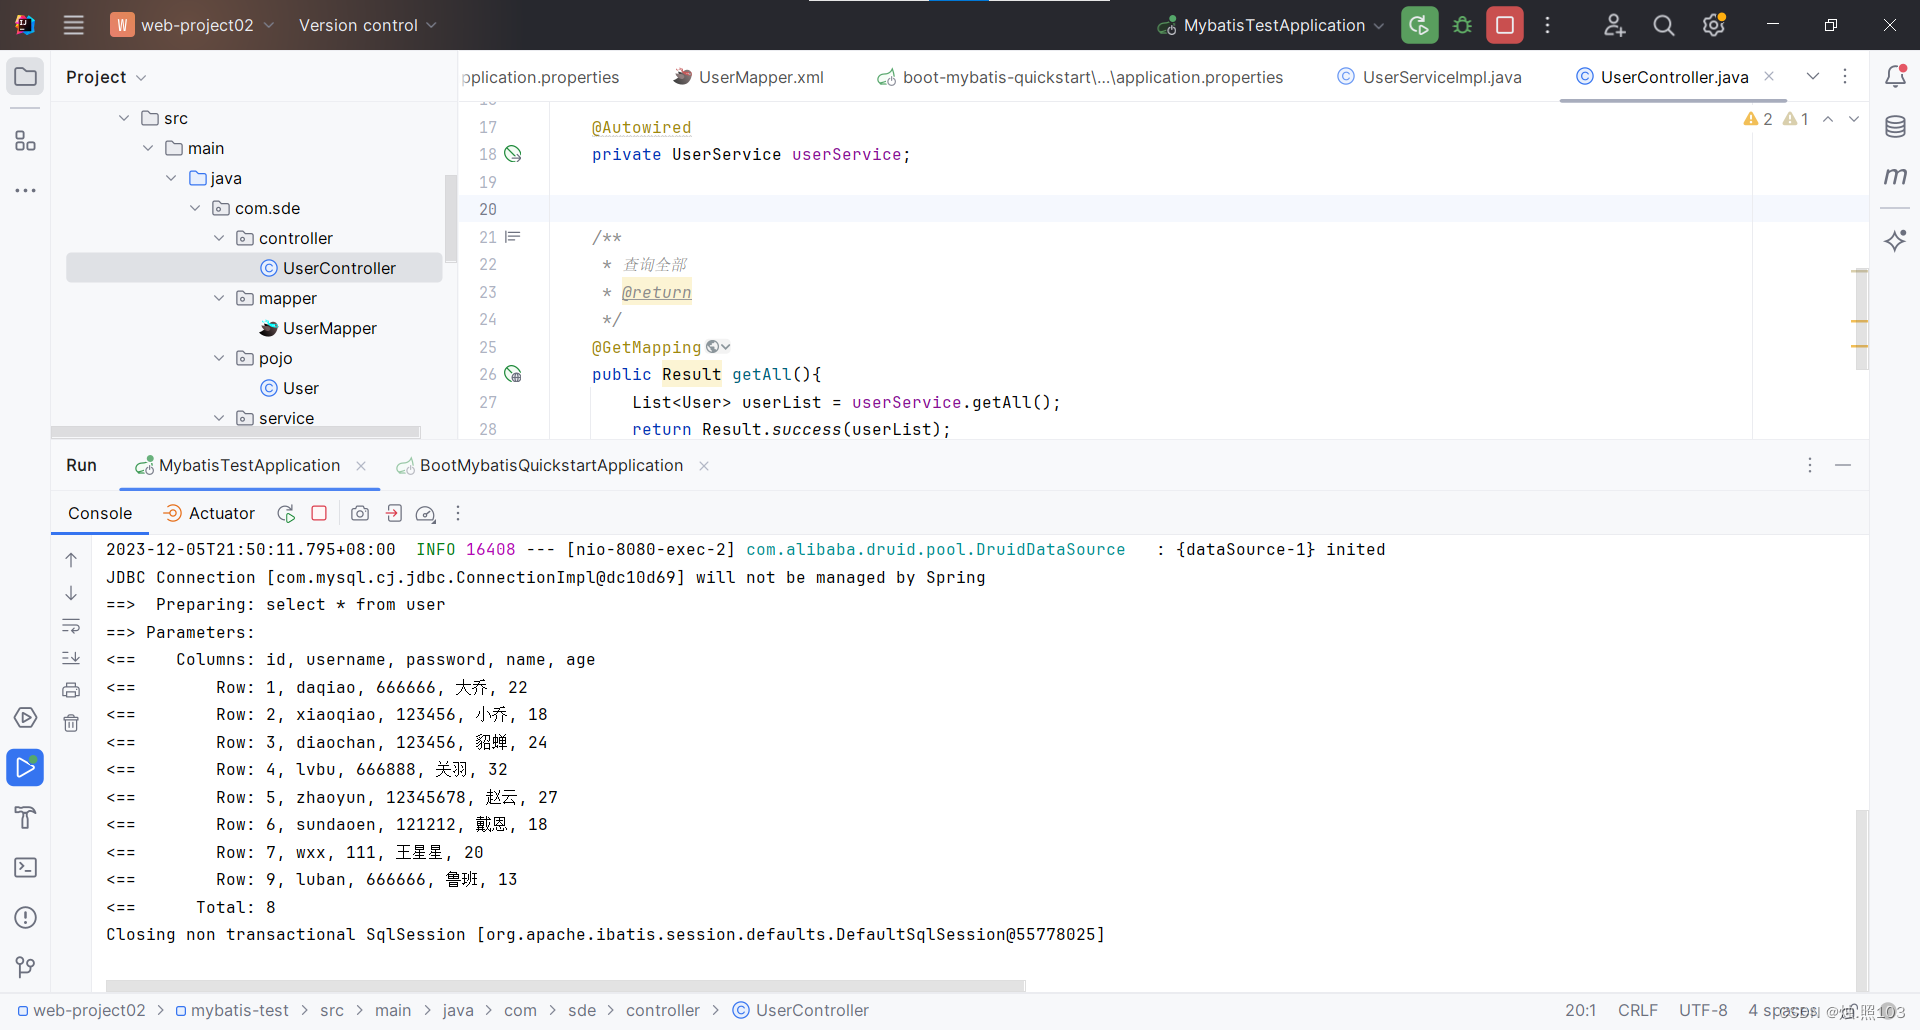Open AI Assistant sparkle tool window
This screenshot has width=1920, height=1030.
(x=1895, y=240)
